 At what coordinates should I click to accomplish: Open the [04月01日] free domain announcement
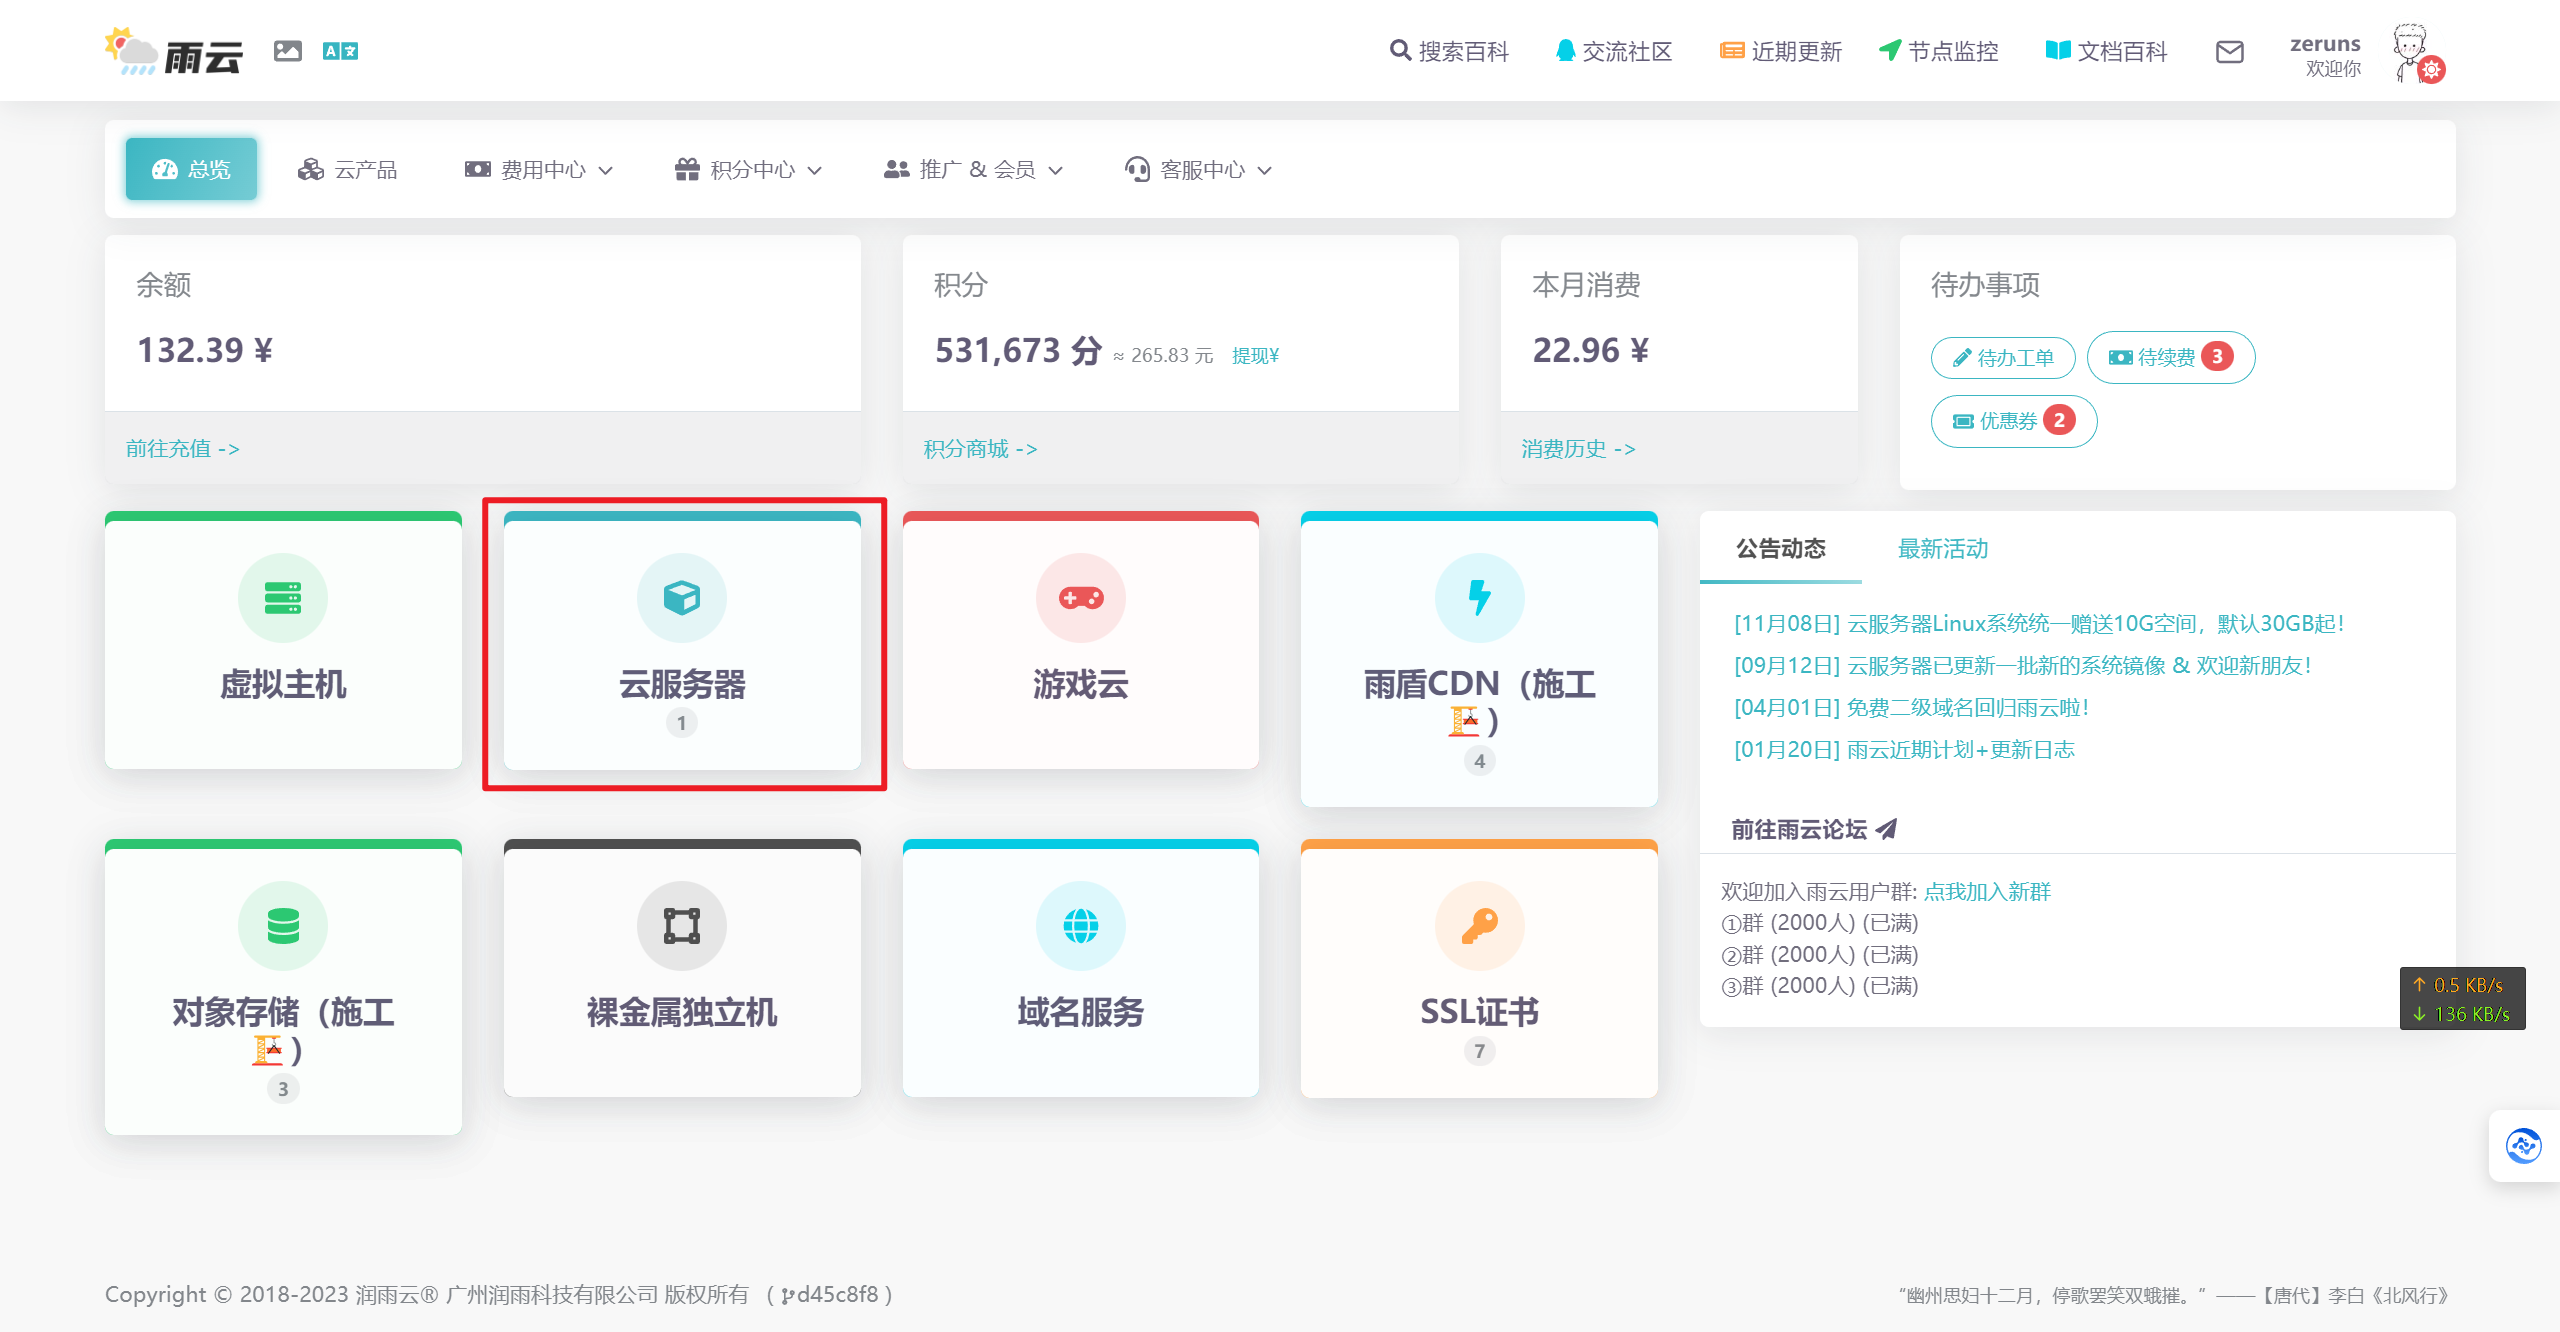pyautogui.click(x=1912, y=708)
